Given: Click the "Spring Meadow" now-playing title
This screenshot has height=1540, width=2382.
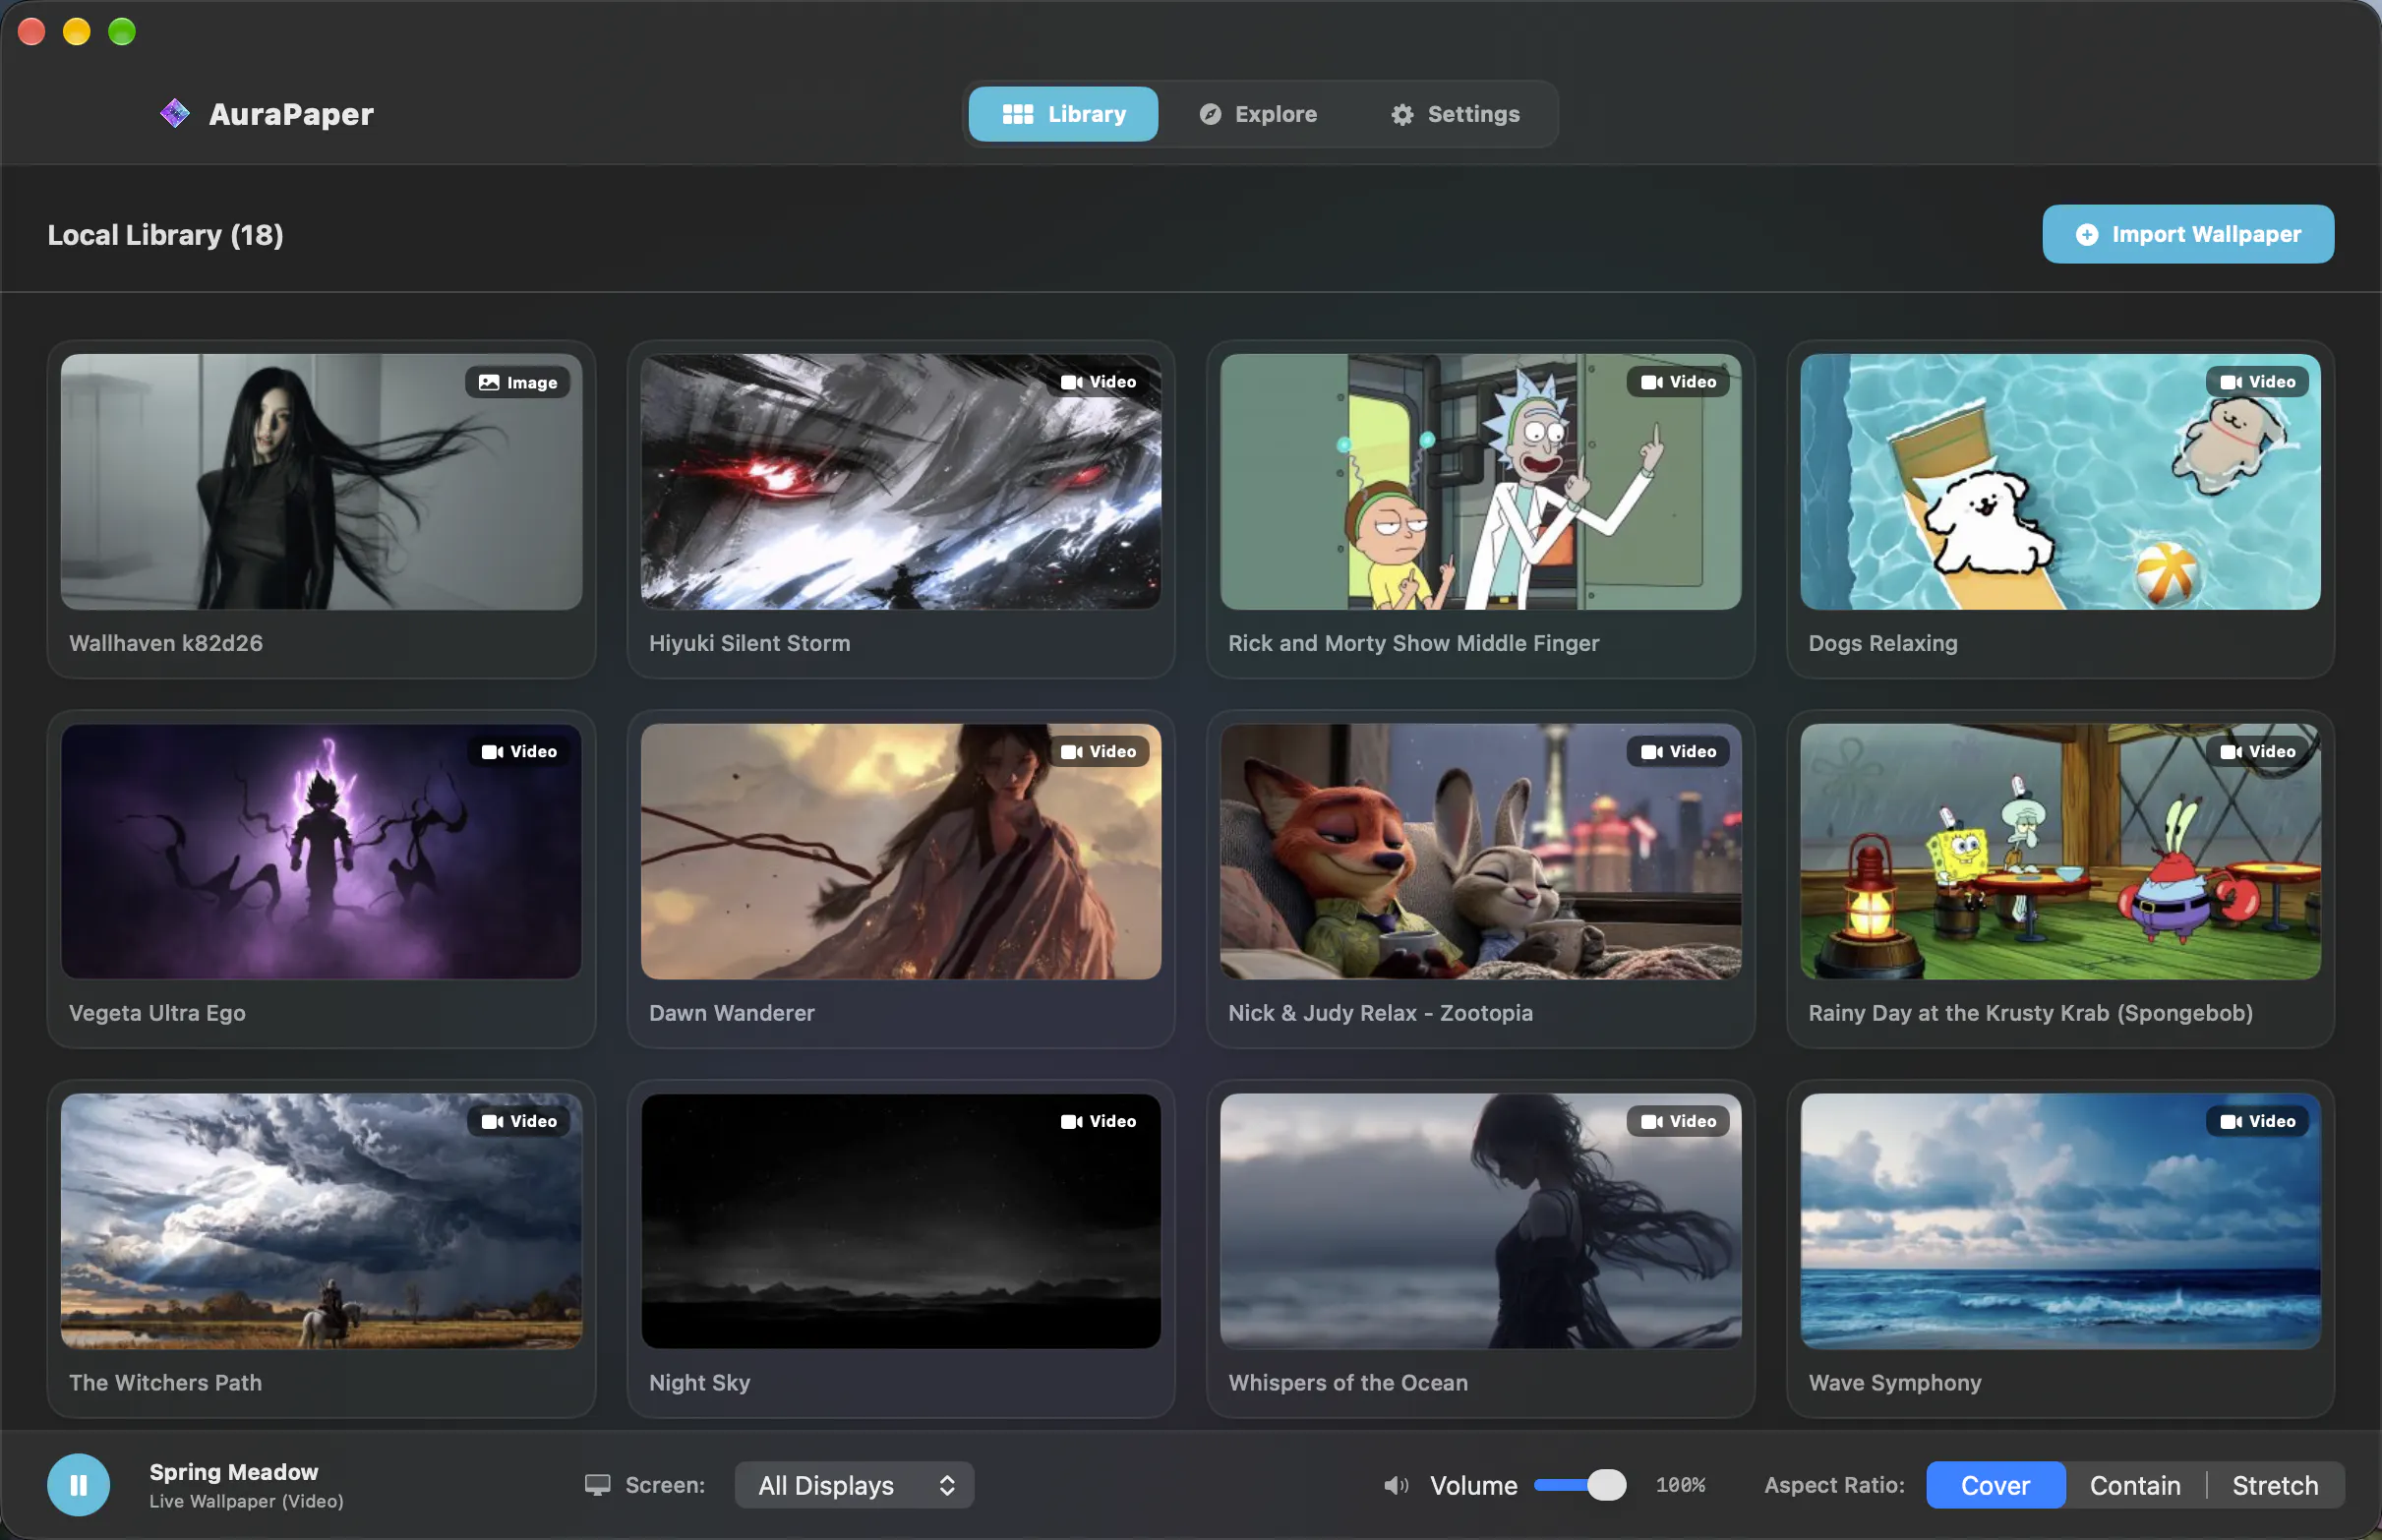Looking at the screenshot, I should pyautogui.click(x=234, y=1471).
